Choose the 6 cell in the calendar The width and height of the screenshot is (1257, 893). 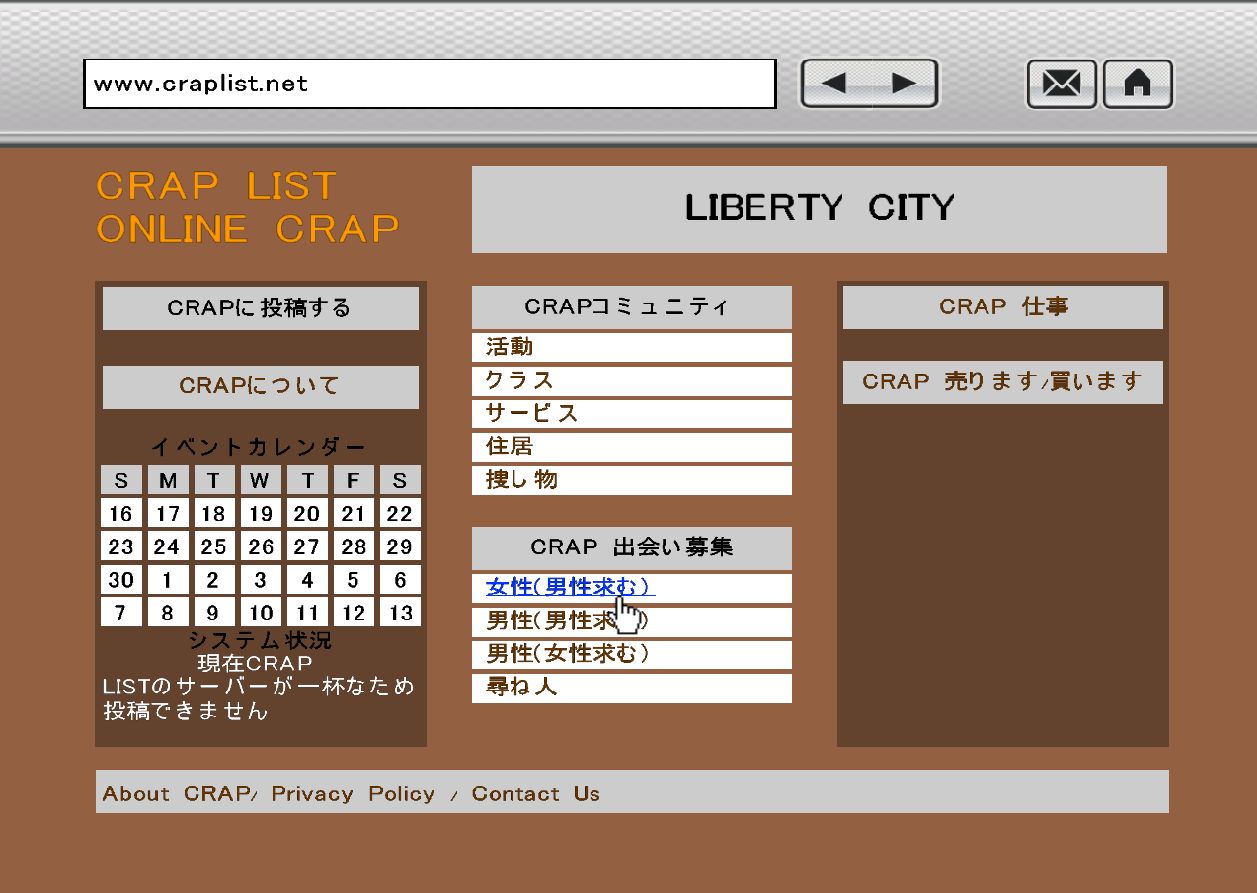coord(400,580)
